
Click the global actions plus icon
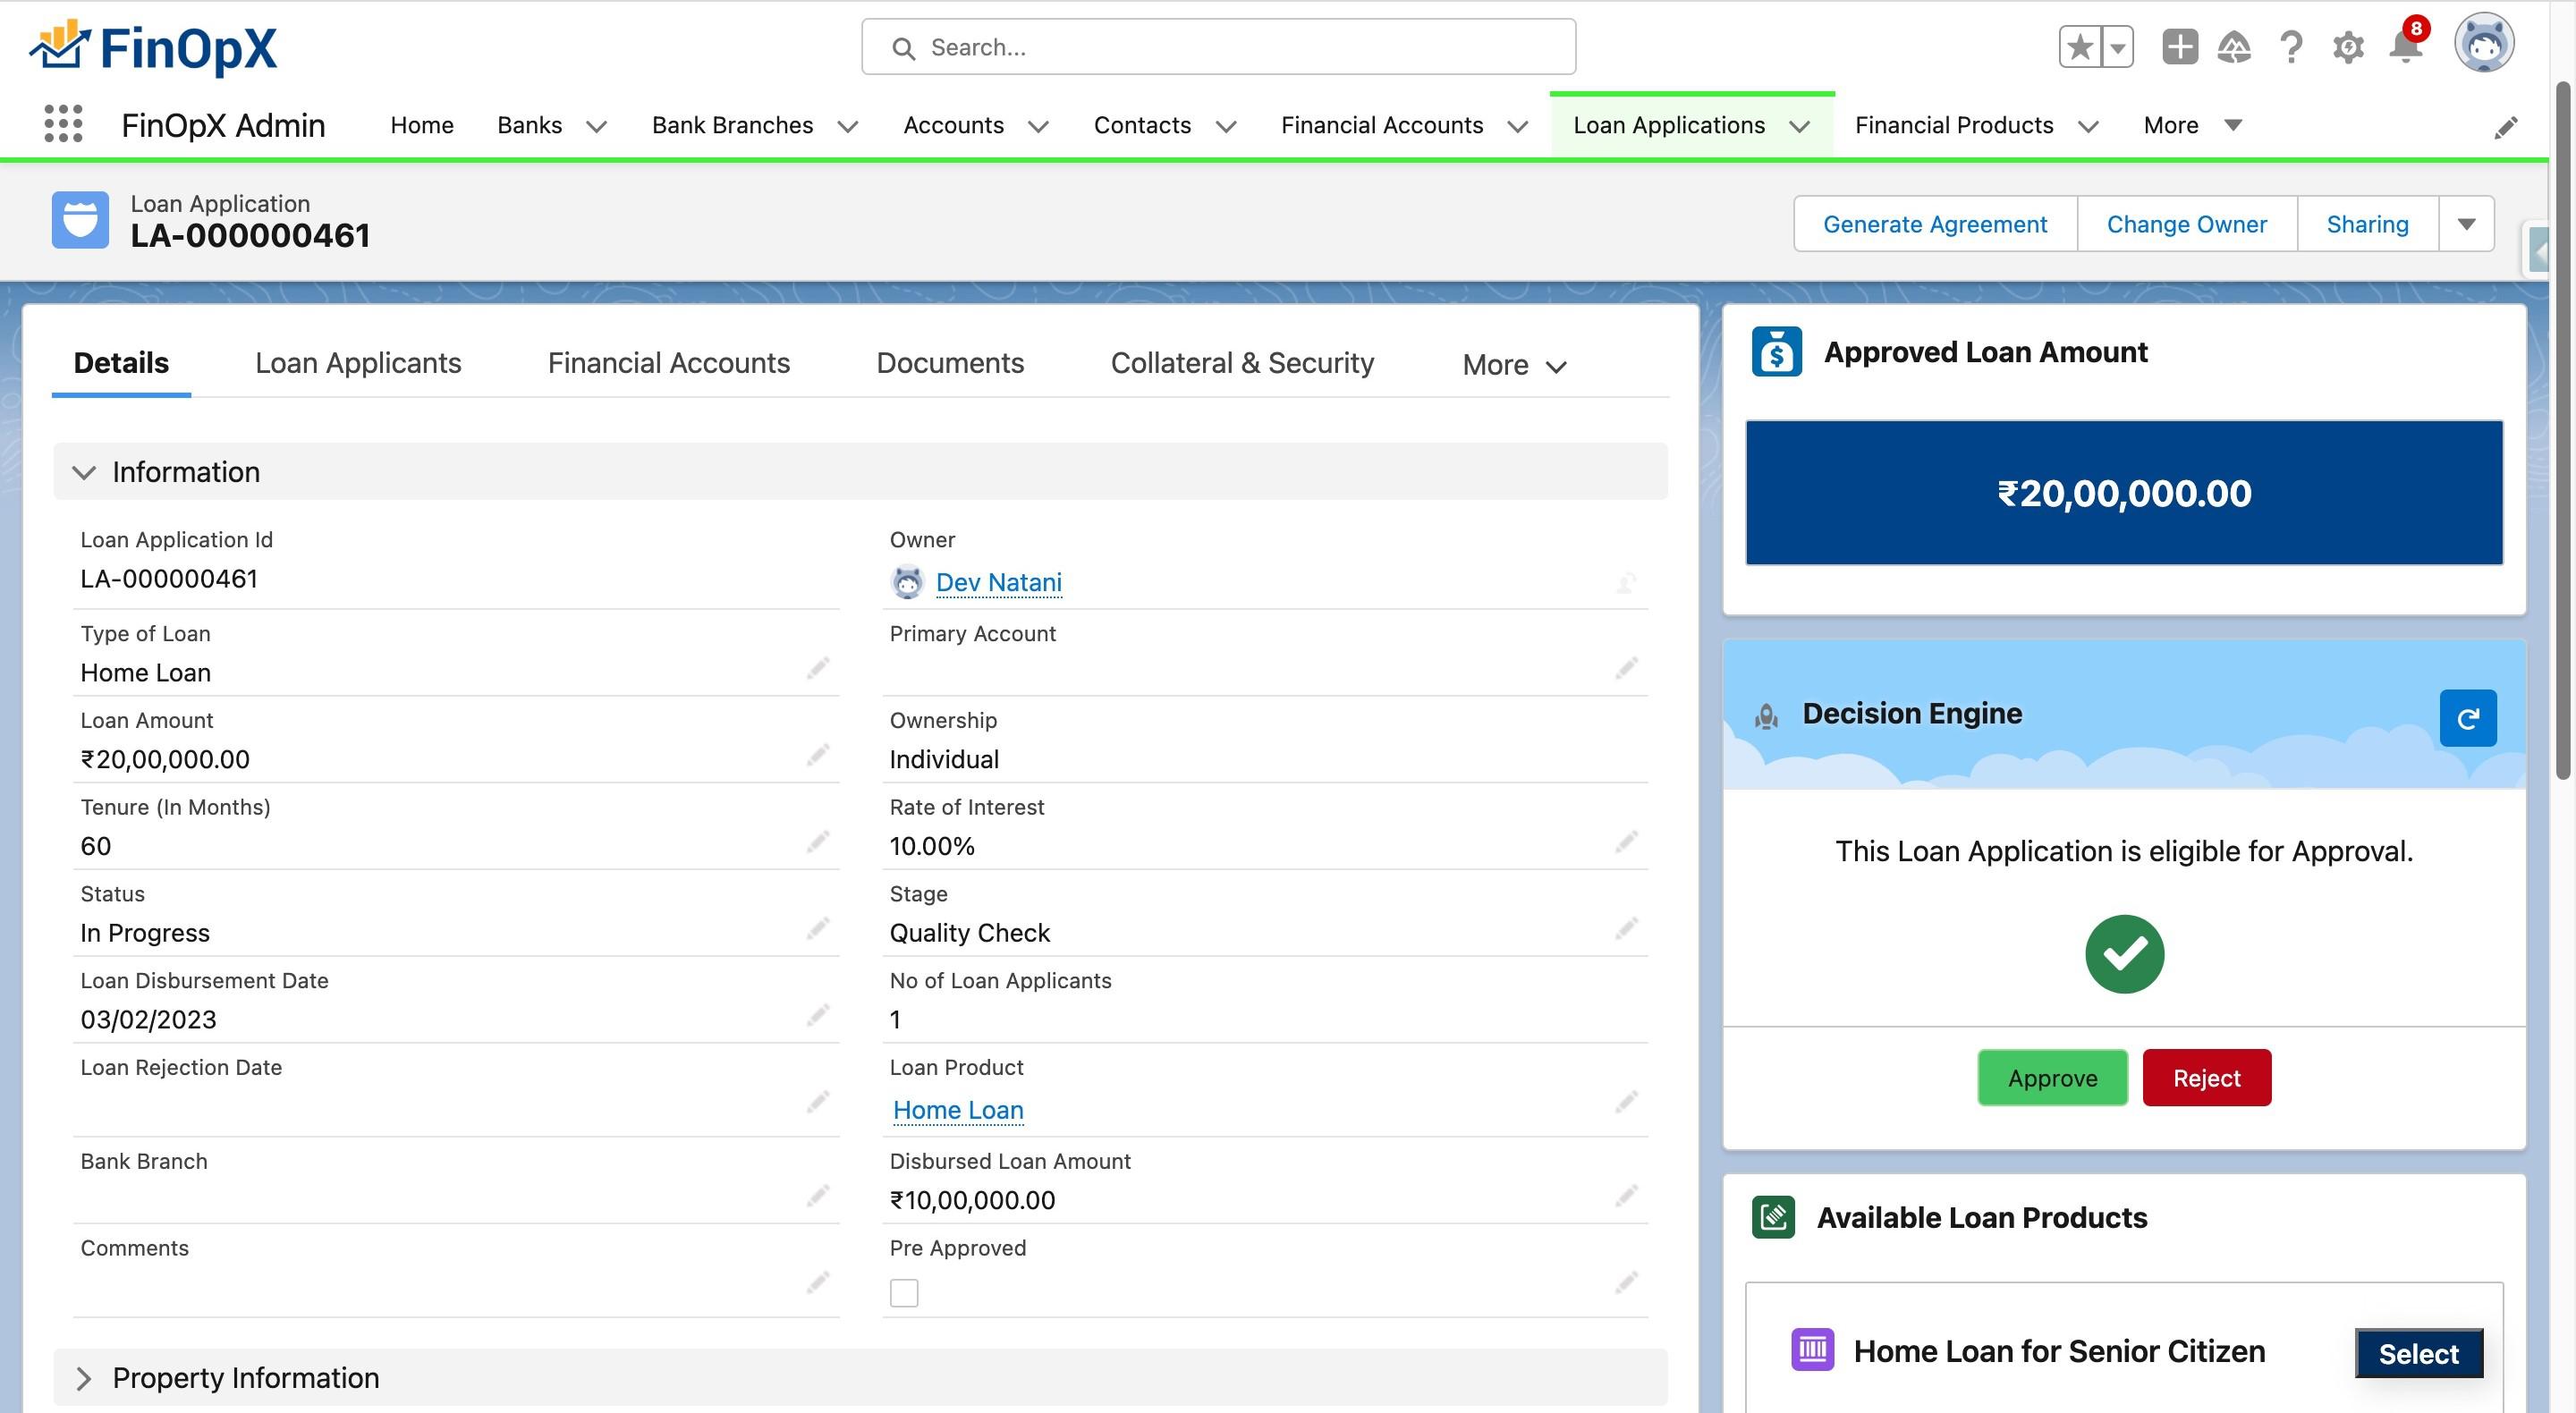pos(2179,47)
